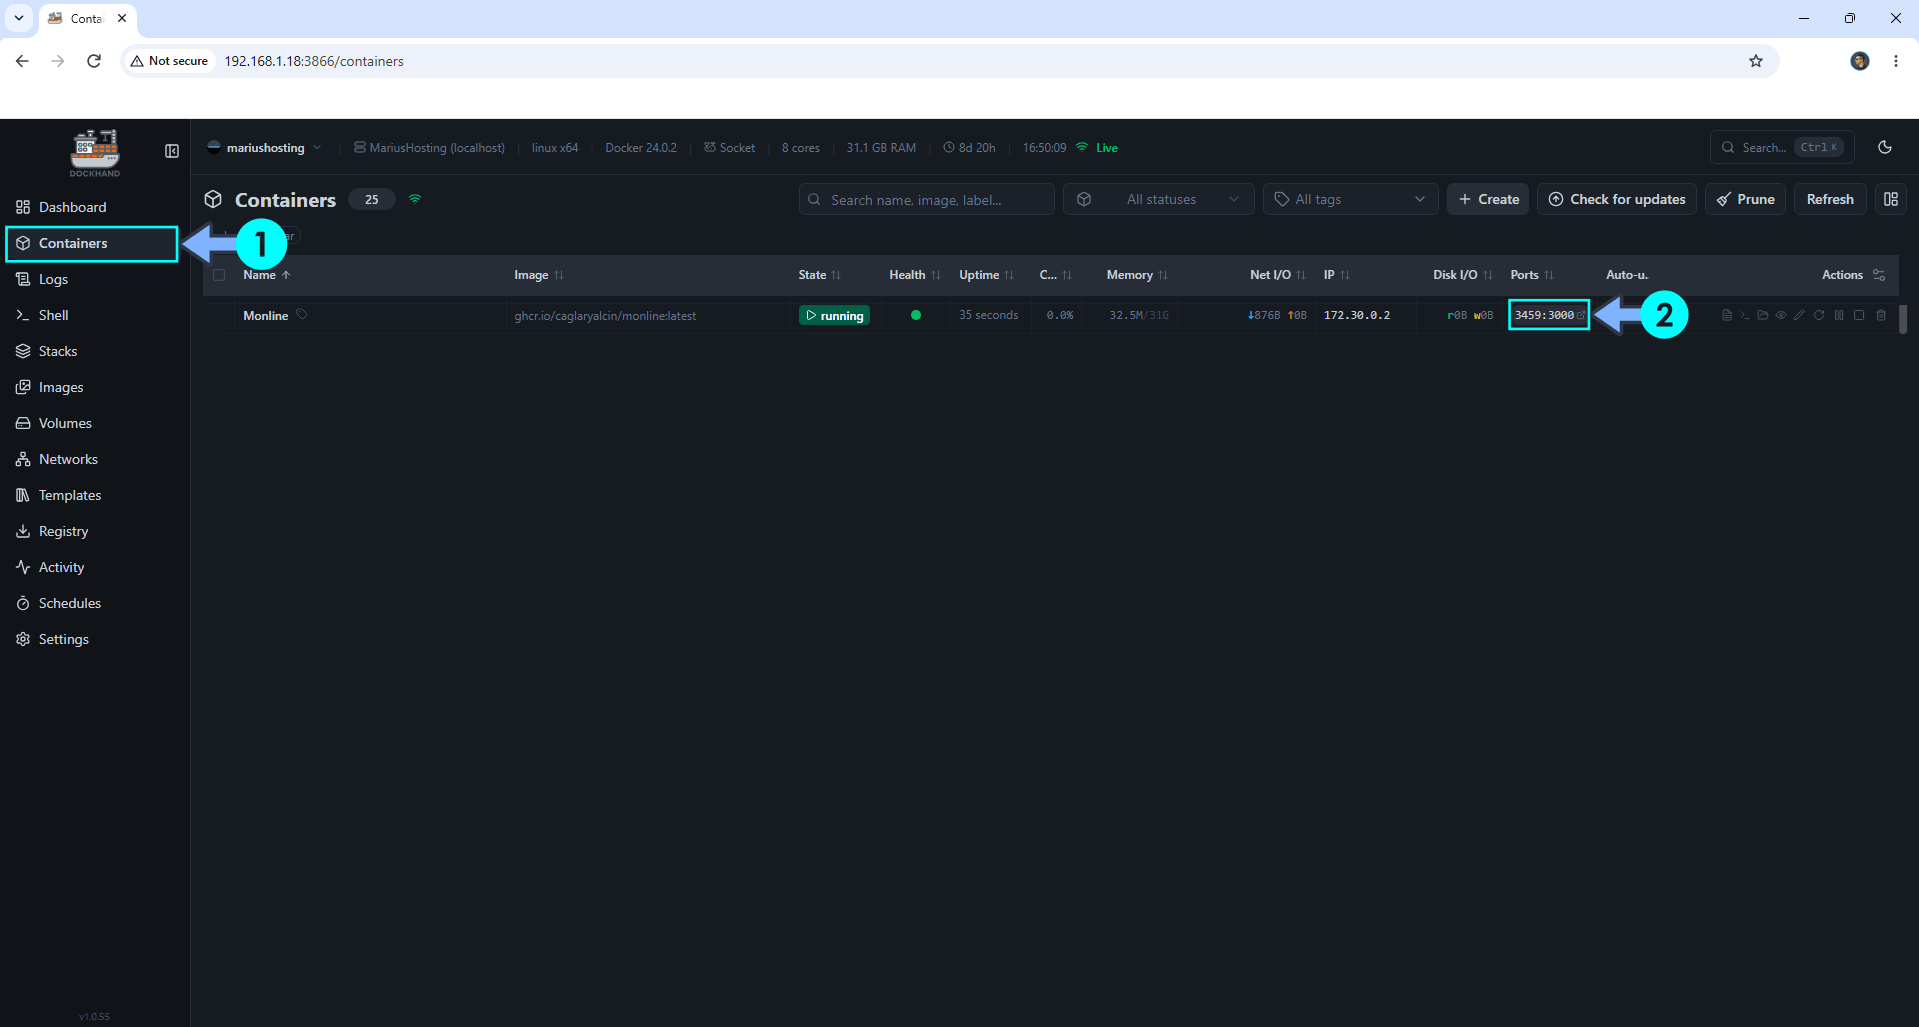Screen dimensions: 1919x1027
Task: Sort containers by Memory column
Action: [x=1137, y=275]
